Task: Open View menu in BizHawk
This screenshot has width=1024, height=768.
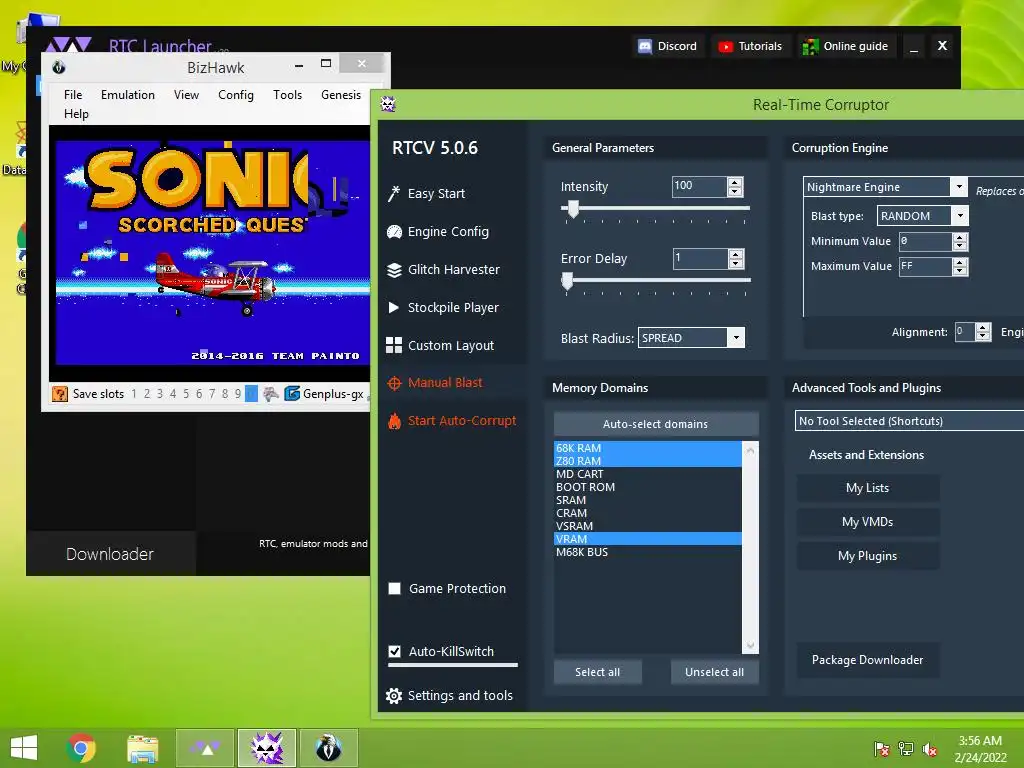Action: click(186, 95)
